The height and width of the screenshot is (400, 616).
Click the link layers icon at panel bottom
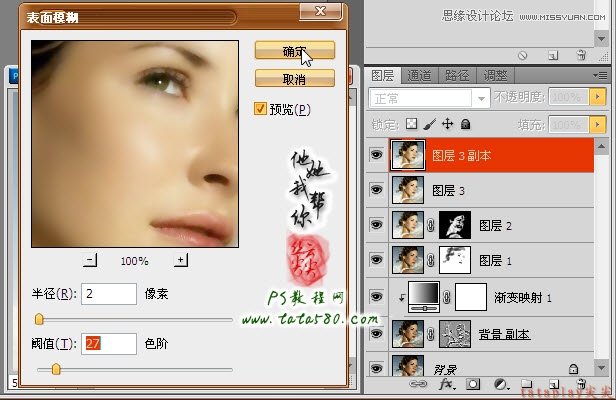coord(418,383)
